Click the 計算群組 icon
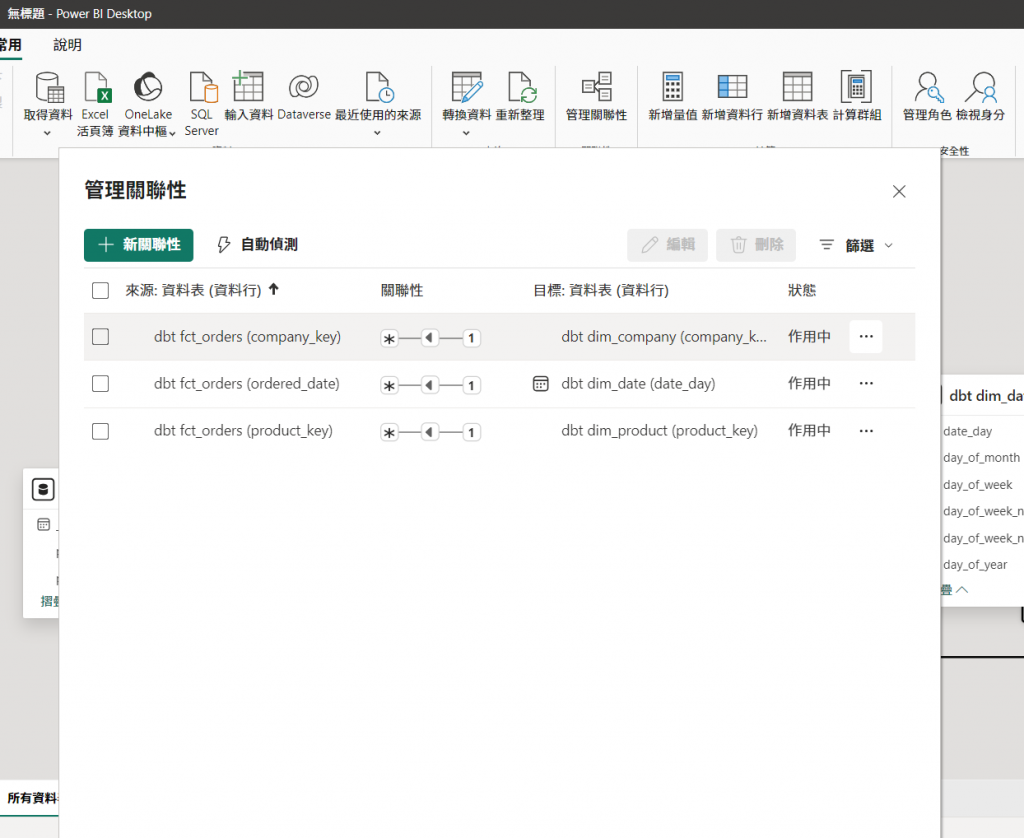Image resolution: width=1024 pixels, height=838 pixels. pos(856,87)
